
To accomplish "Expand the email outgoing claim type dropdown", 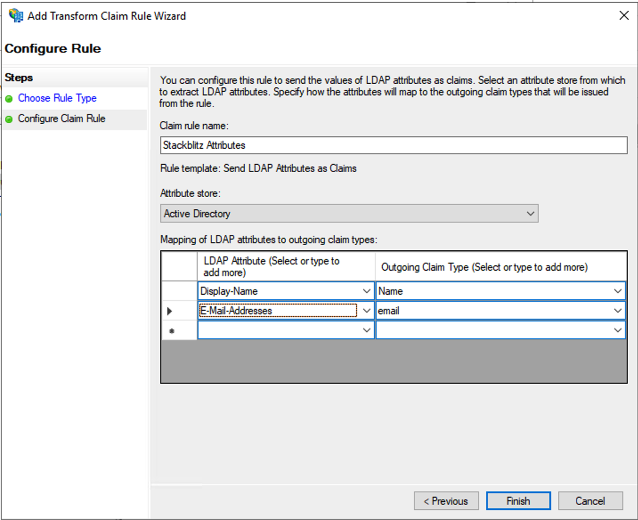I will click(x=617, y=311).
